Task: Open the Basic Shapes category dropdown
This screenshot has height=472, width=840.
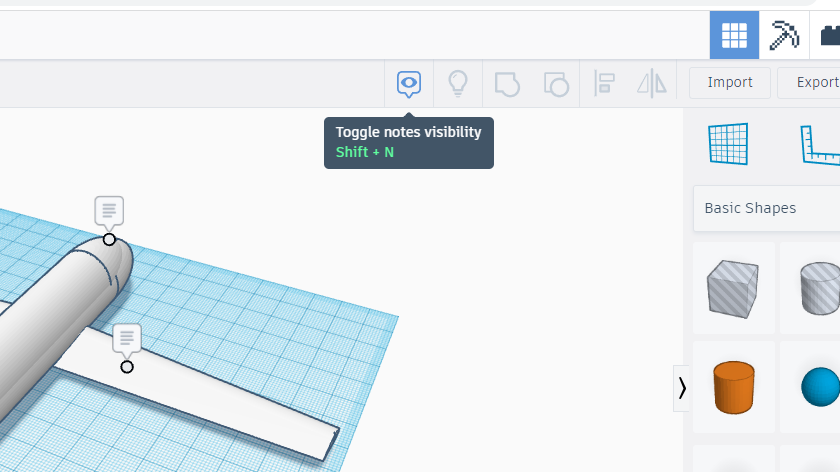Action: click(x=767, y=208)
